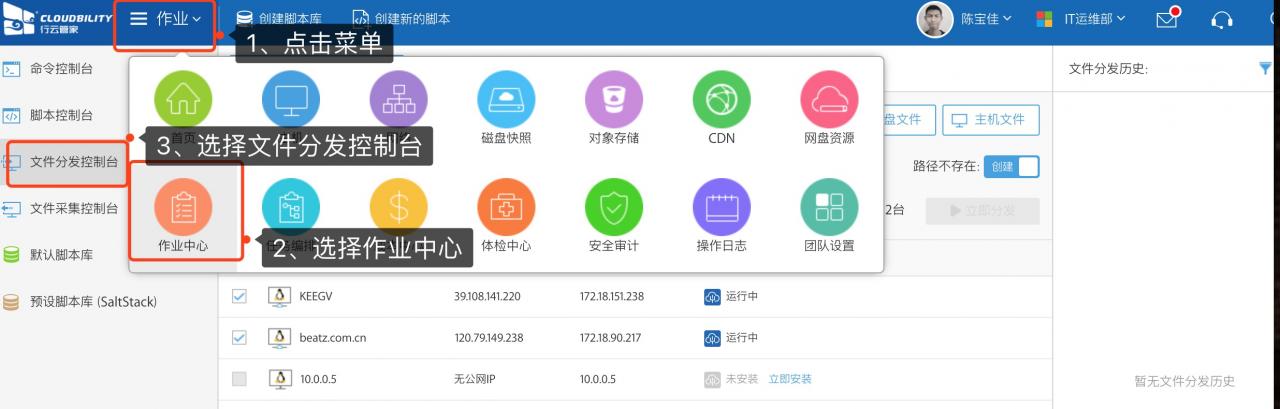Open the 磁盘快照 disk snapshot icon

(x=506, y=100)
